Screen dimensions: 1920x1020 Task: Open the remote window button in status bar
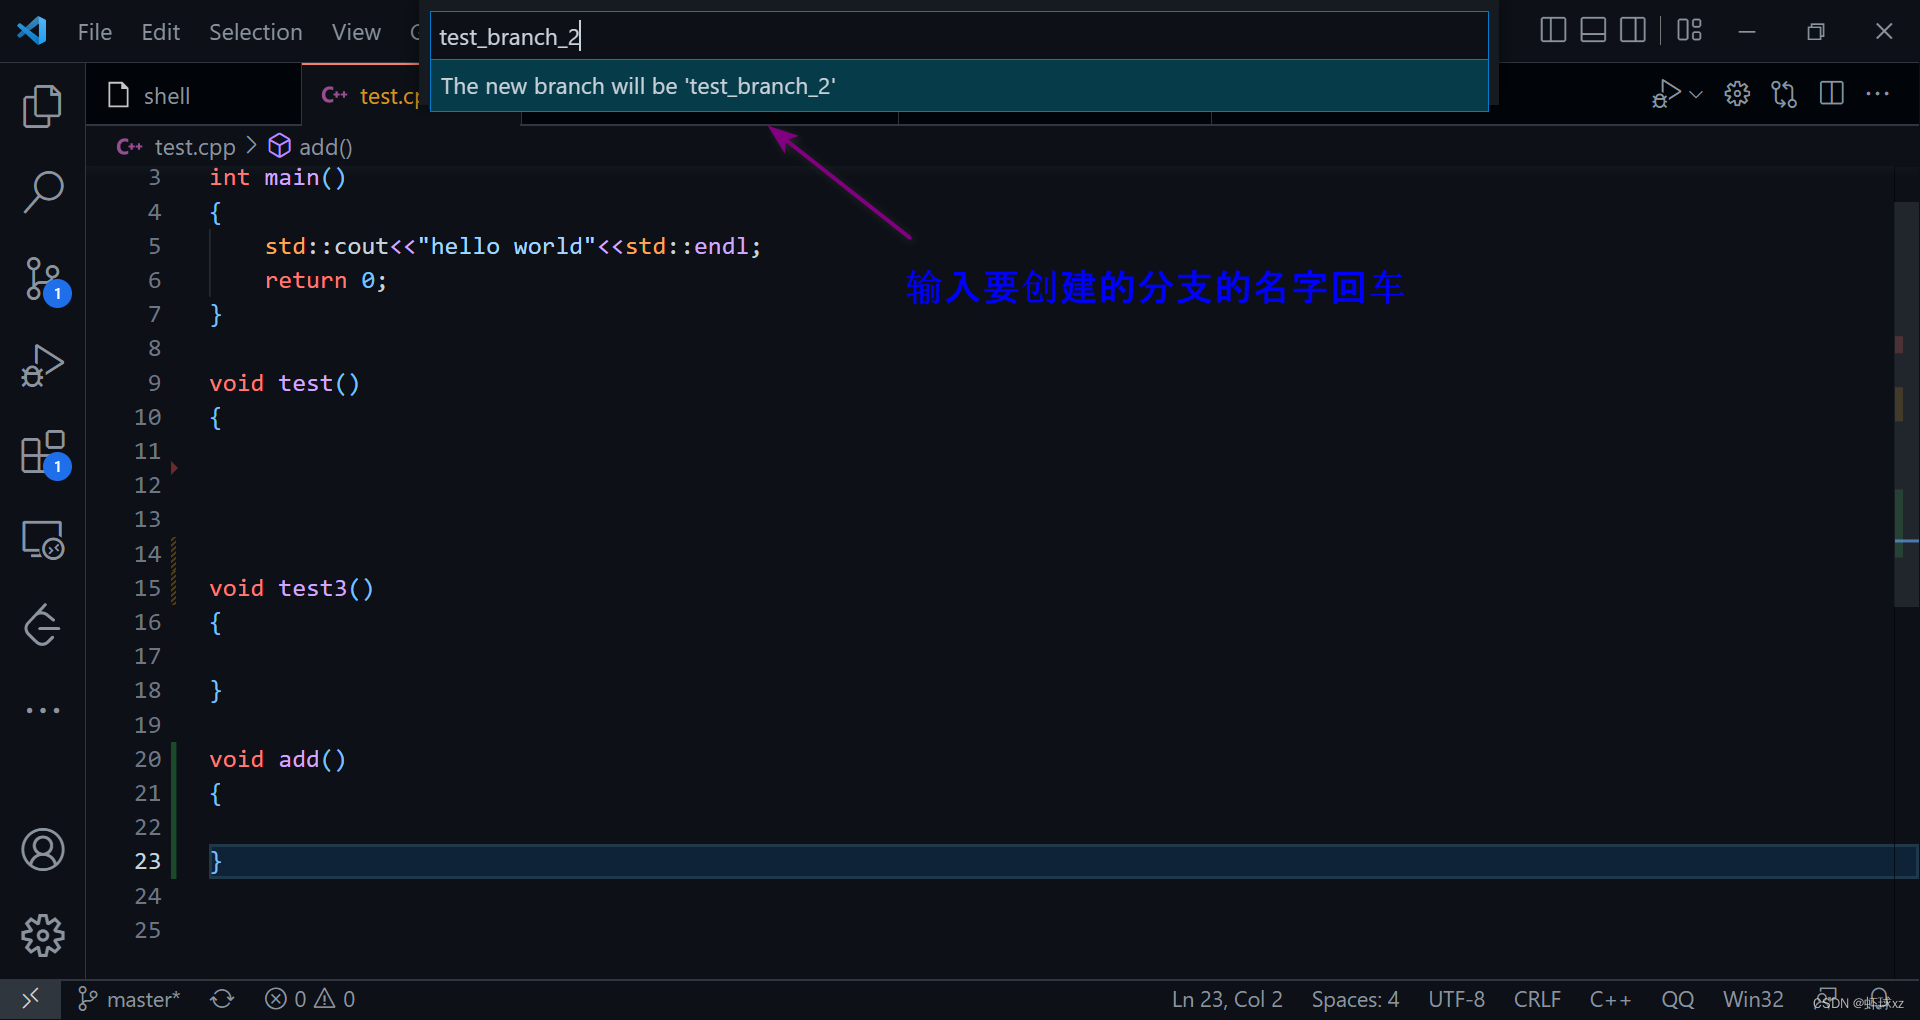[x=30, y=999]
